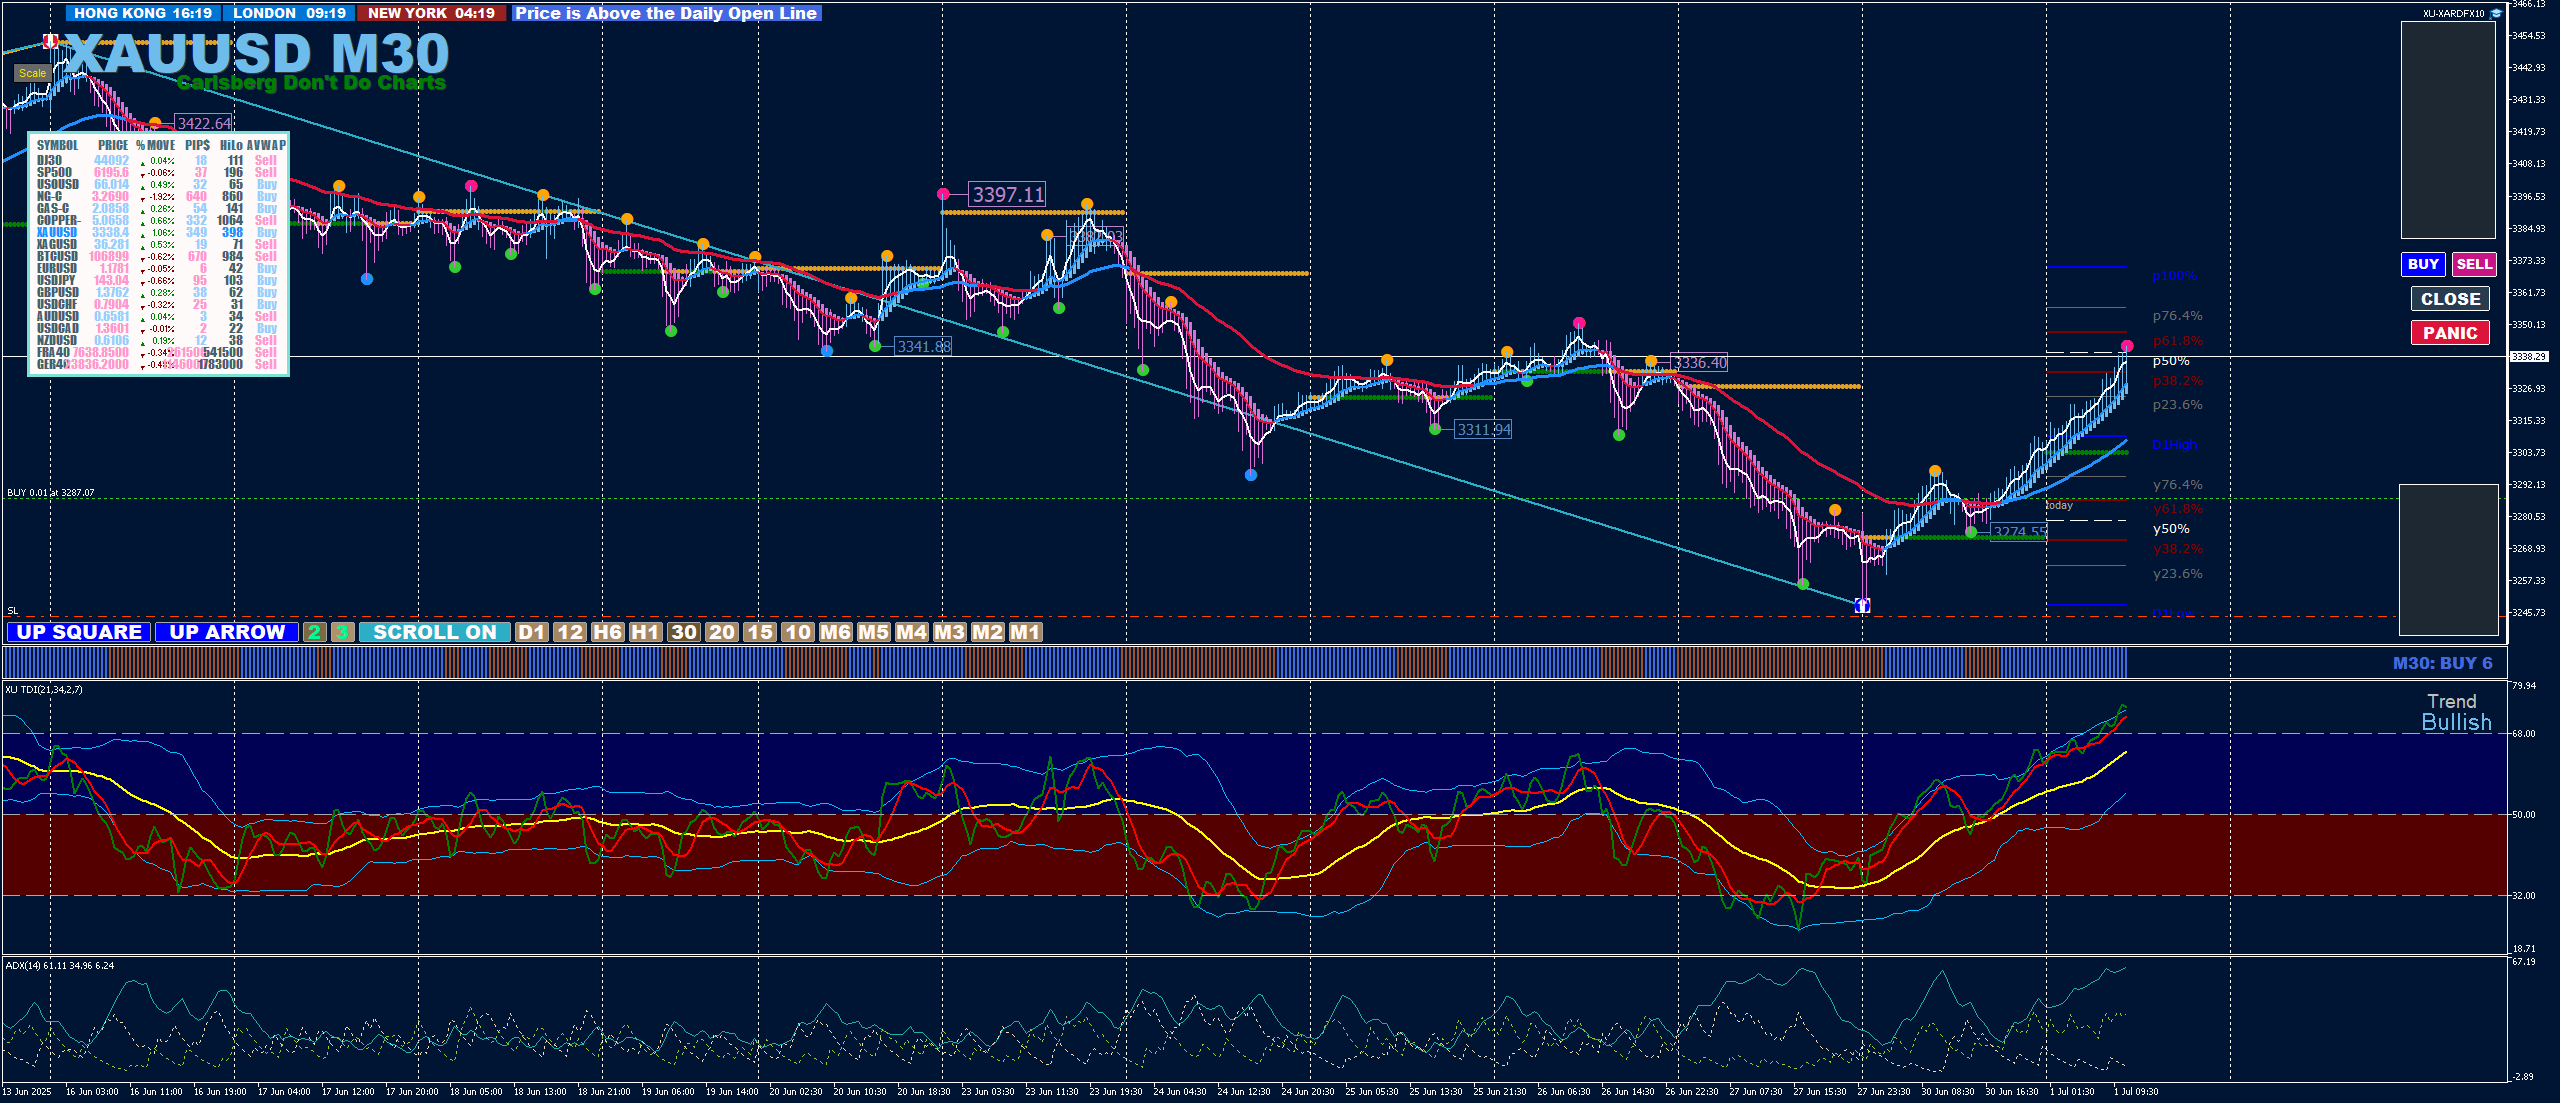Click the 3336.40 price label tag

tap(1699, 363)
